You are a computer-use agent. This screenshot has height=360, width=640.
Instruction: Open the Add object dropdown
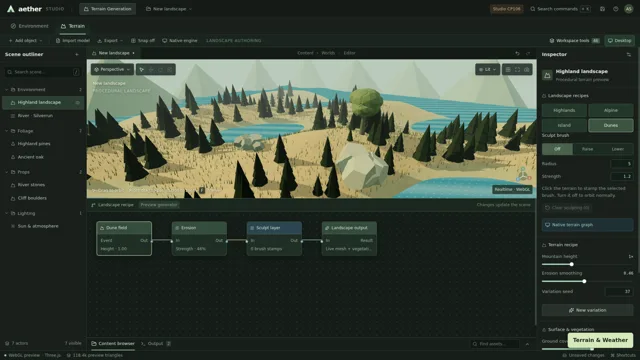25,40
